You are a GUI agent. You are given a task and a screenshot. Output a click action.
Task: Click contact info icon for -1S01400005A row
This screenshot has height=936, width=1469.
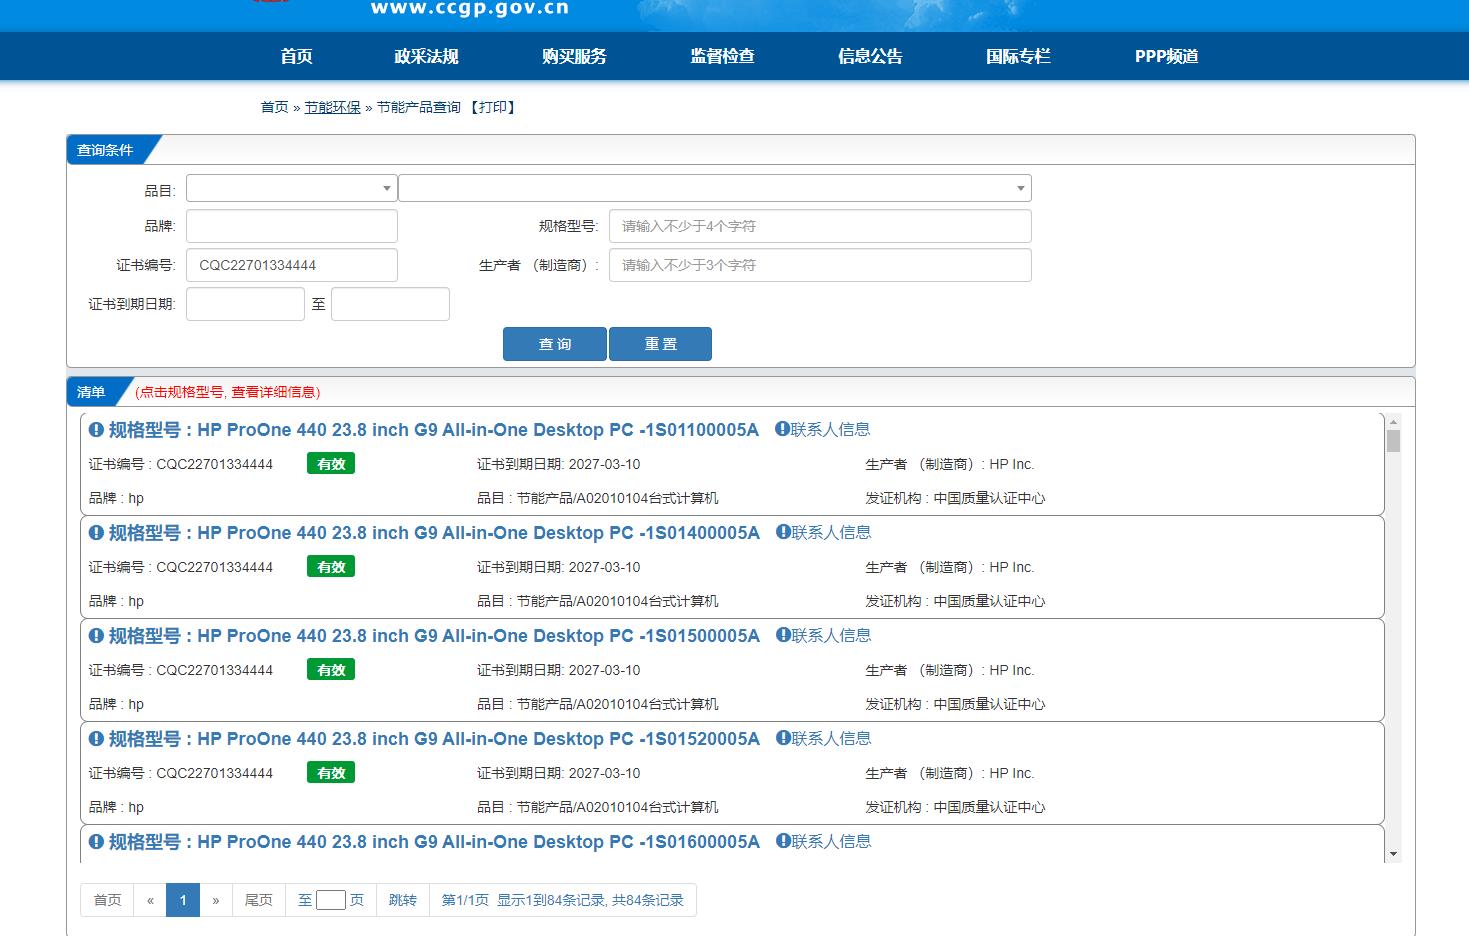tap(784, 533)
